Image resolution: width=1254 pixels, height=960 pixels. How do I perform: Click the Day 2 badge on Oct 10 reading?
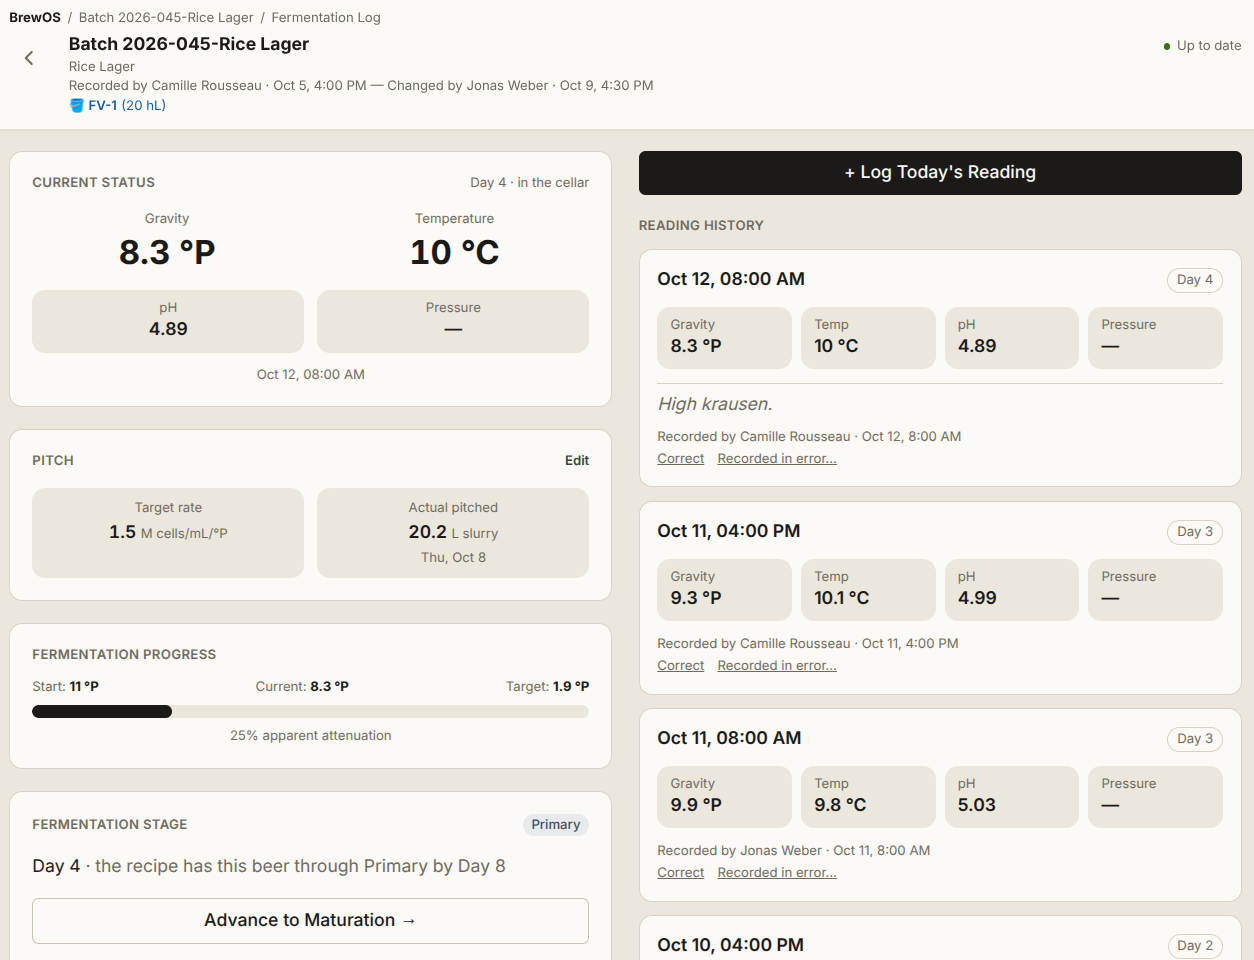point(1195,946)
